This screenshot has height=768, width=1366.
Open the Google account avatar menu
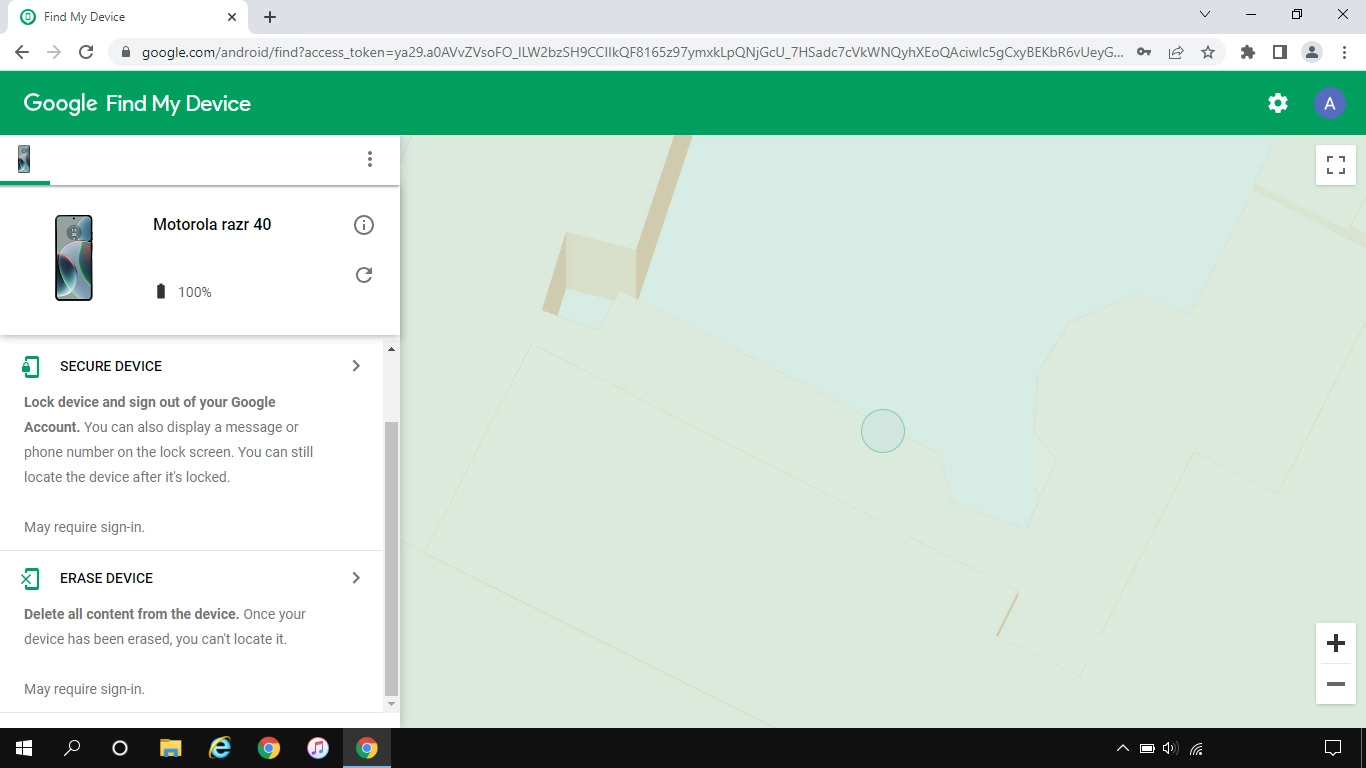pyautogui.click(x=1329, y=102)
